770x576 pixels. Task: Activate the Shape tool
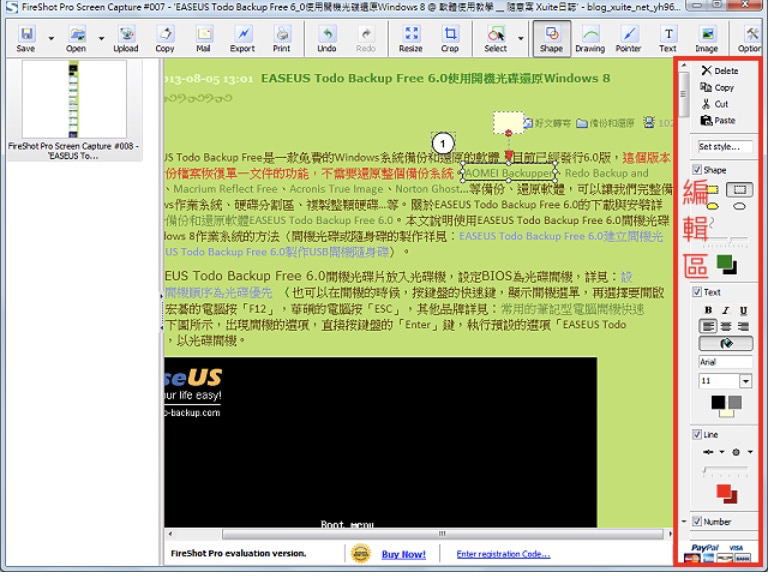[x=551, y=38]
